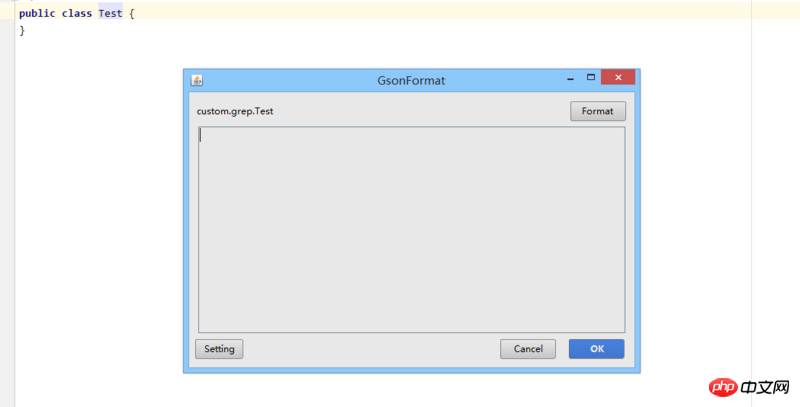The width and height of the screenshot is (800, 407).
Task: Focus the JSON input text area
Action: pyautogui.click(x=412, y=230)
